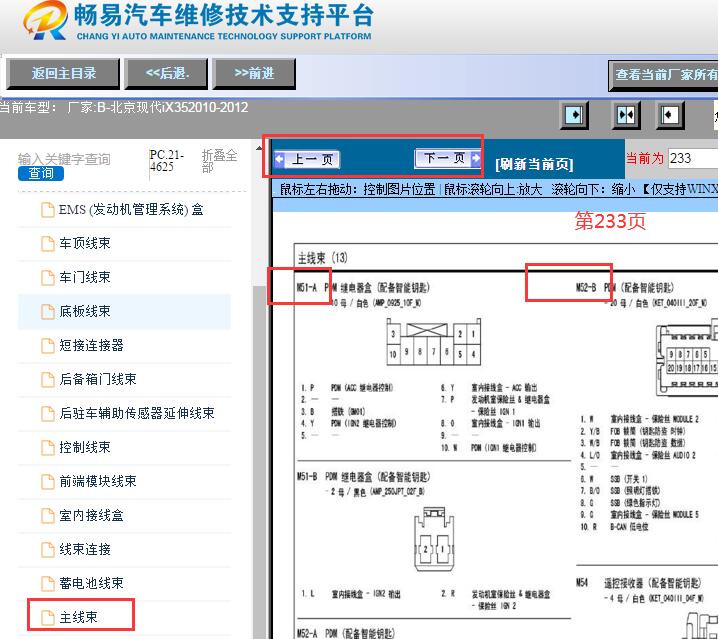Screen dimensions: 718x639
Task: Click the PC.21-4625 text
Action: 166,161
